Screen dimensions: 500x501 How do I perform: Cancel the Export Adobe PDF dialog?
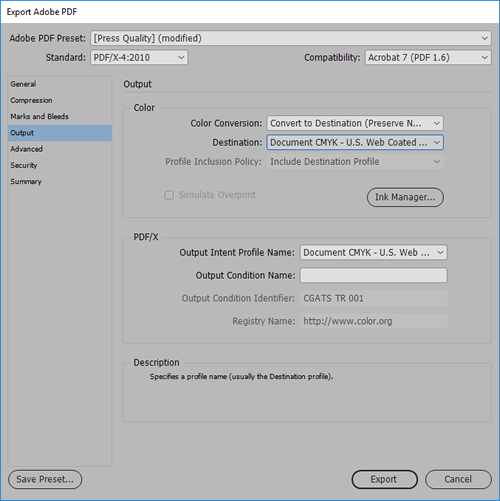pyautogui.click(x=458, y=479)
